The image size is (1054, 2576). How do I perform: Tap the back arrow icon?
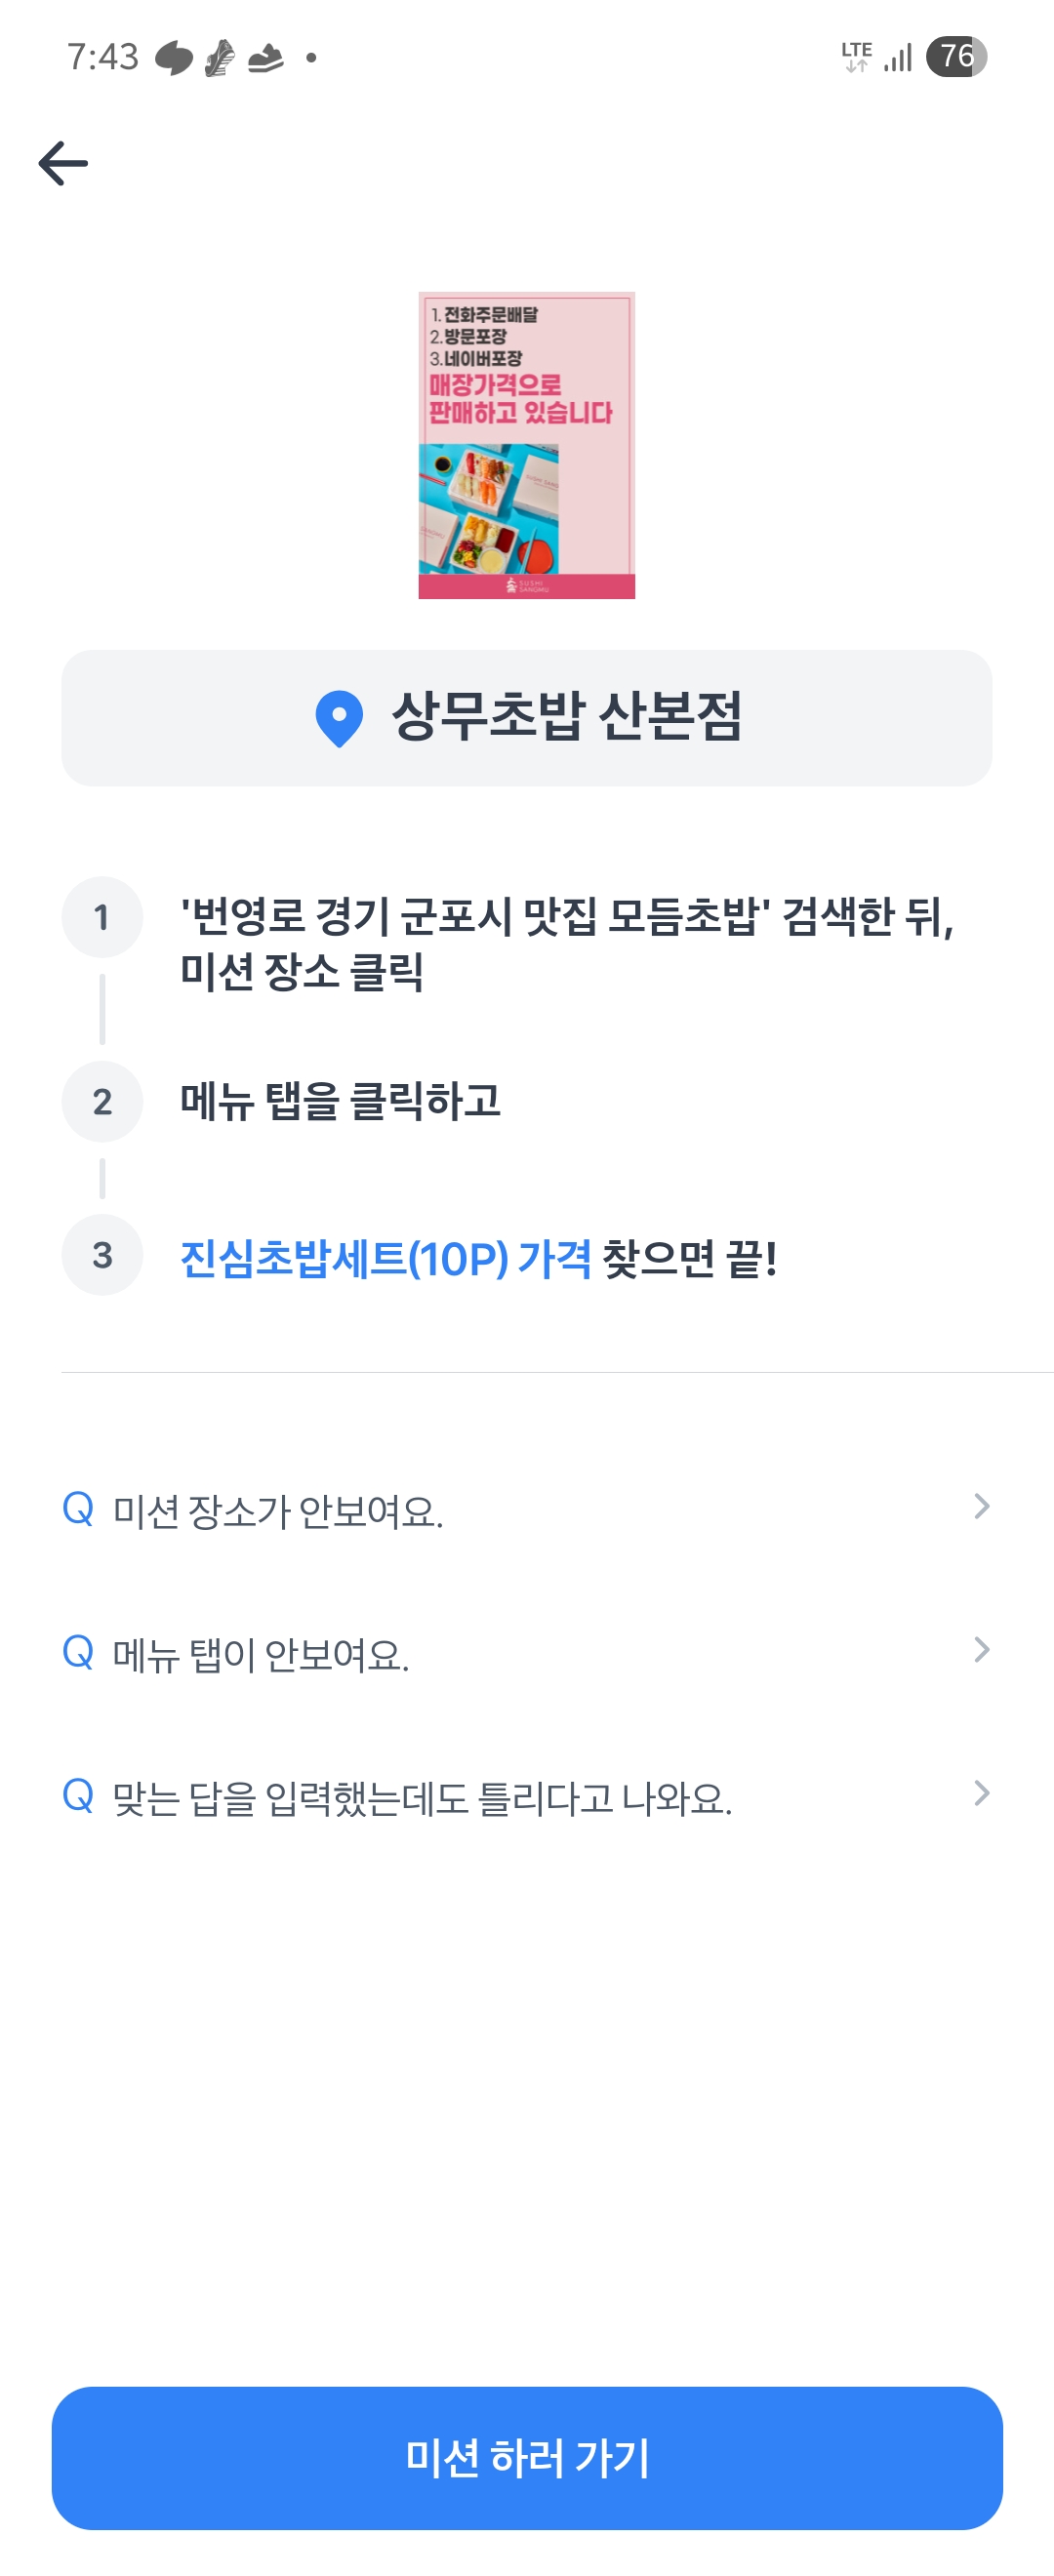pyautogui.click(x=63, y=163)
